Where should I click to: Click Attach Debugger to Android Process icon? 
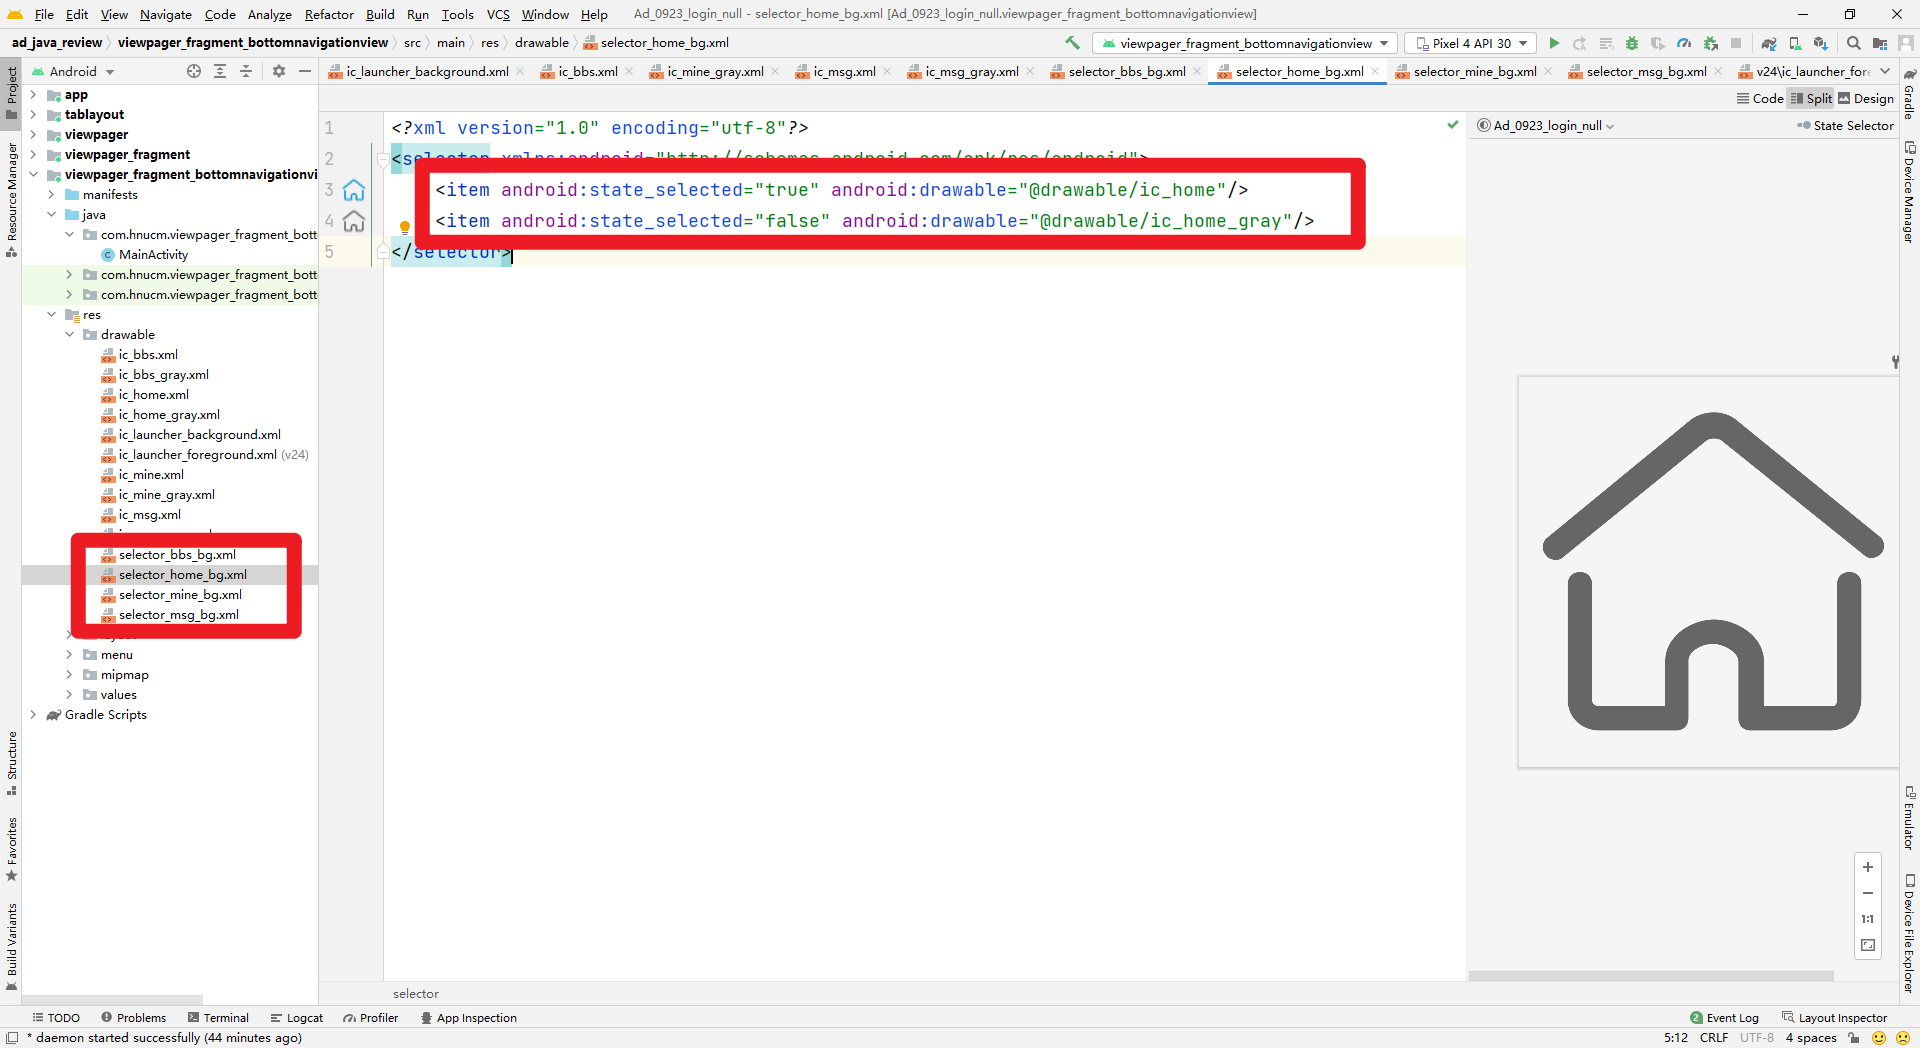coord(1710,43)
